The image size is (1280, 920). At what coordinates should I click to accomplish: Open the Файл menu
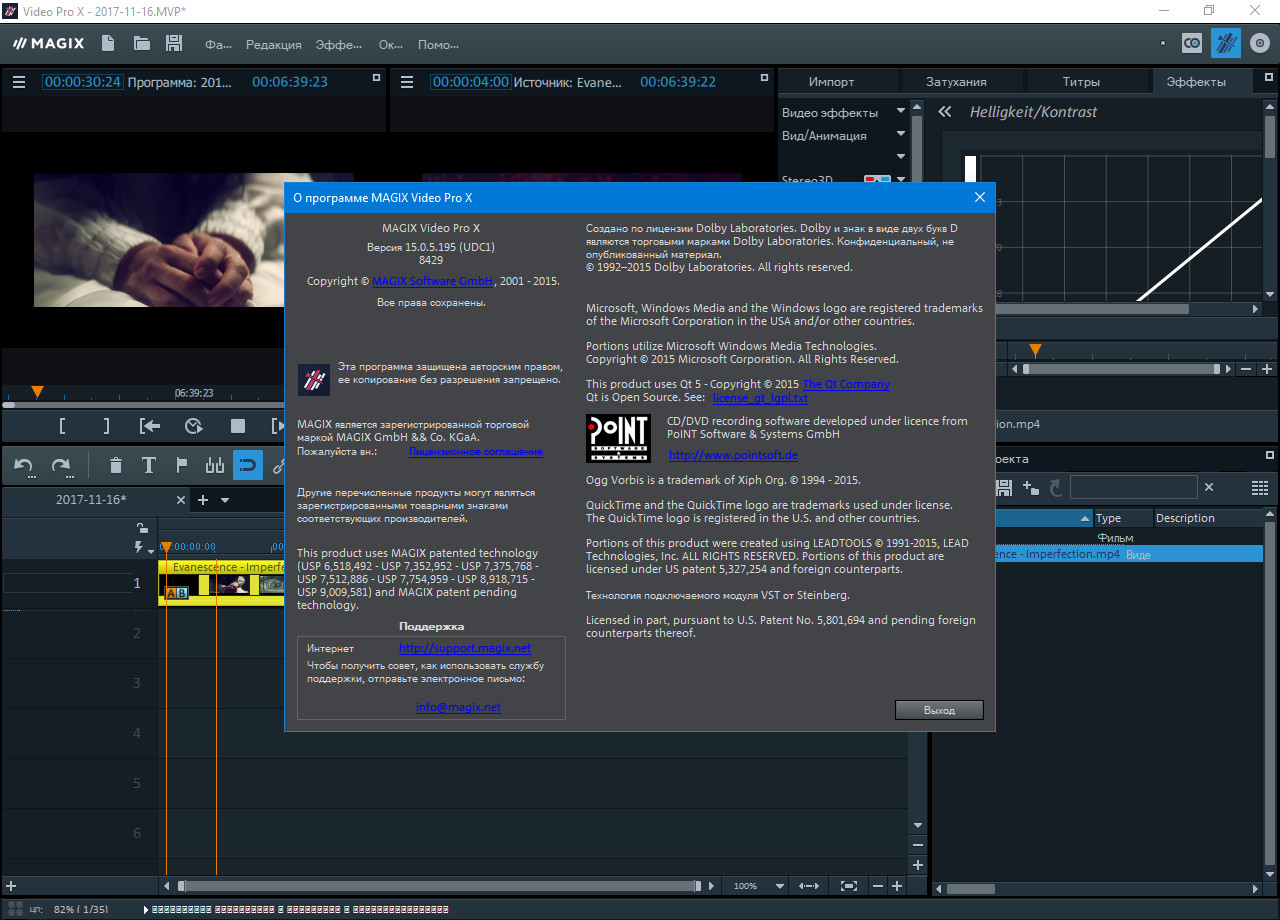pos(218,44)
